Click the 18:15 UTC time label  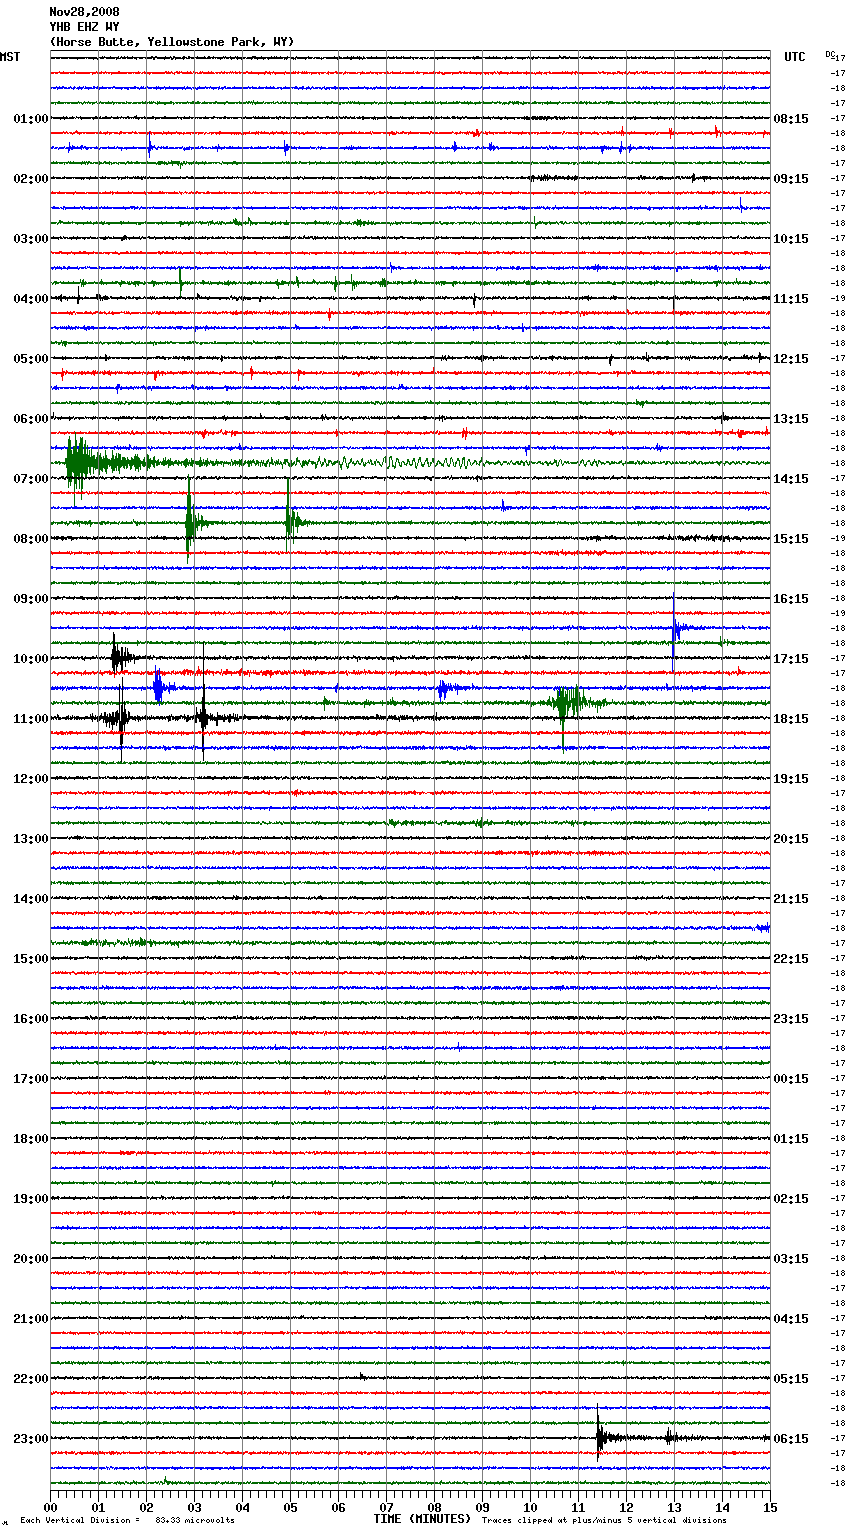[x=791, y=719]
